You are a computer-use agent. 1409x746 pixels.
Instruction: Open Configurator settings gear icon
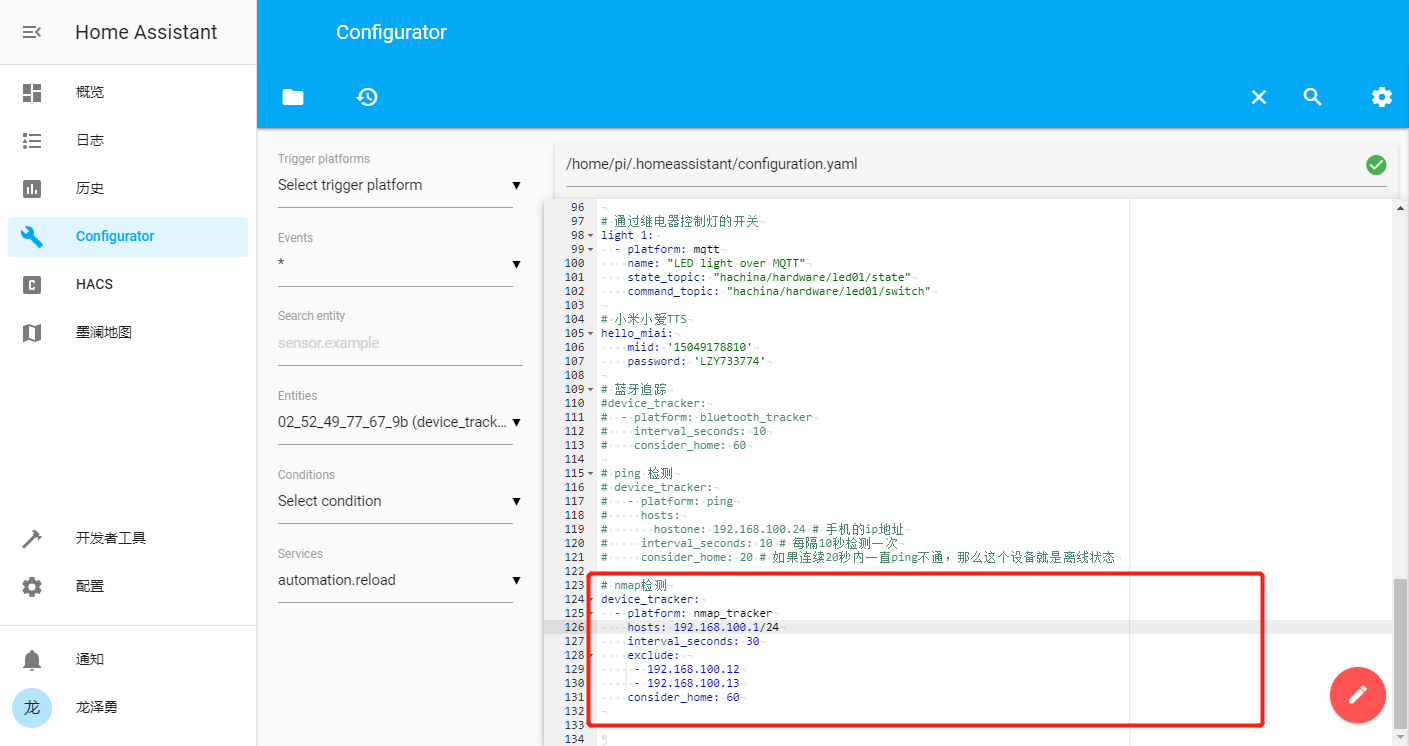pyautogui.click(x=1381, y=97)
